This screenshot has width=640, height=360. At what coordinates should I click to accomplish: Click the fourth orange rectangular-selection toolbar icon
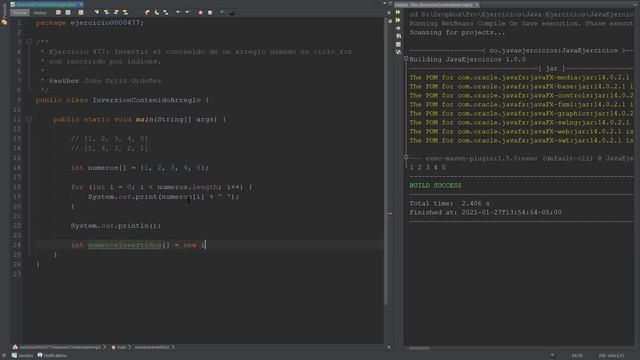125,13
